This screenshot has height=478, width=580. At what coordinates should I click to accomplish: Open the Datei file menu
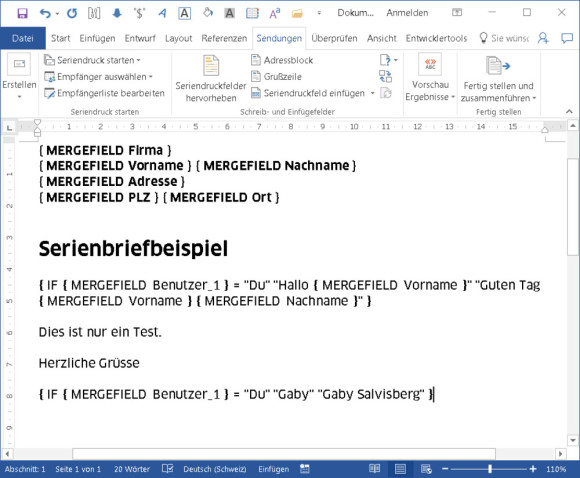tap(23, 38)
